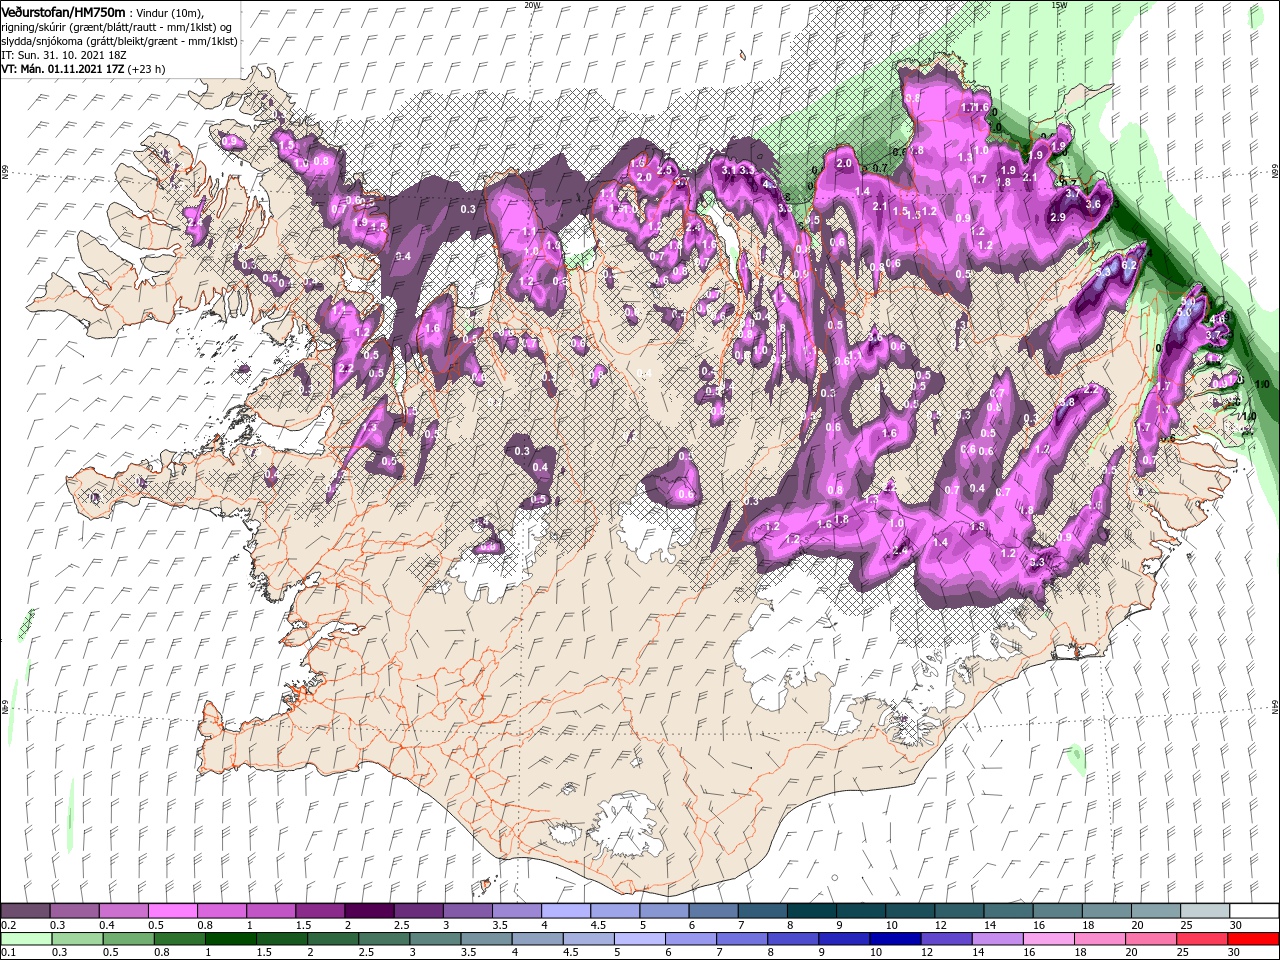Click the '15W' longitude label
Screen dimensions: 1280x960
coord(1059,5)
